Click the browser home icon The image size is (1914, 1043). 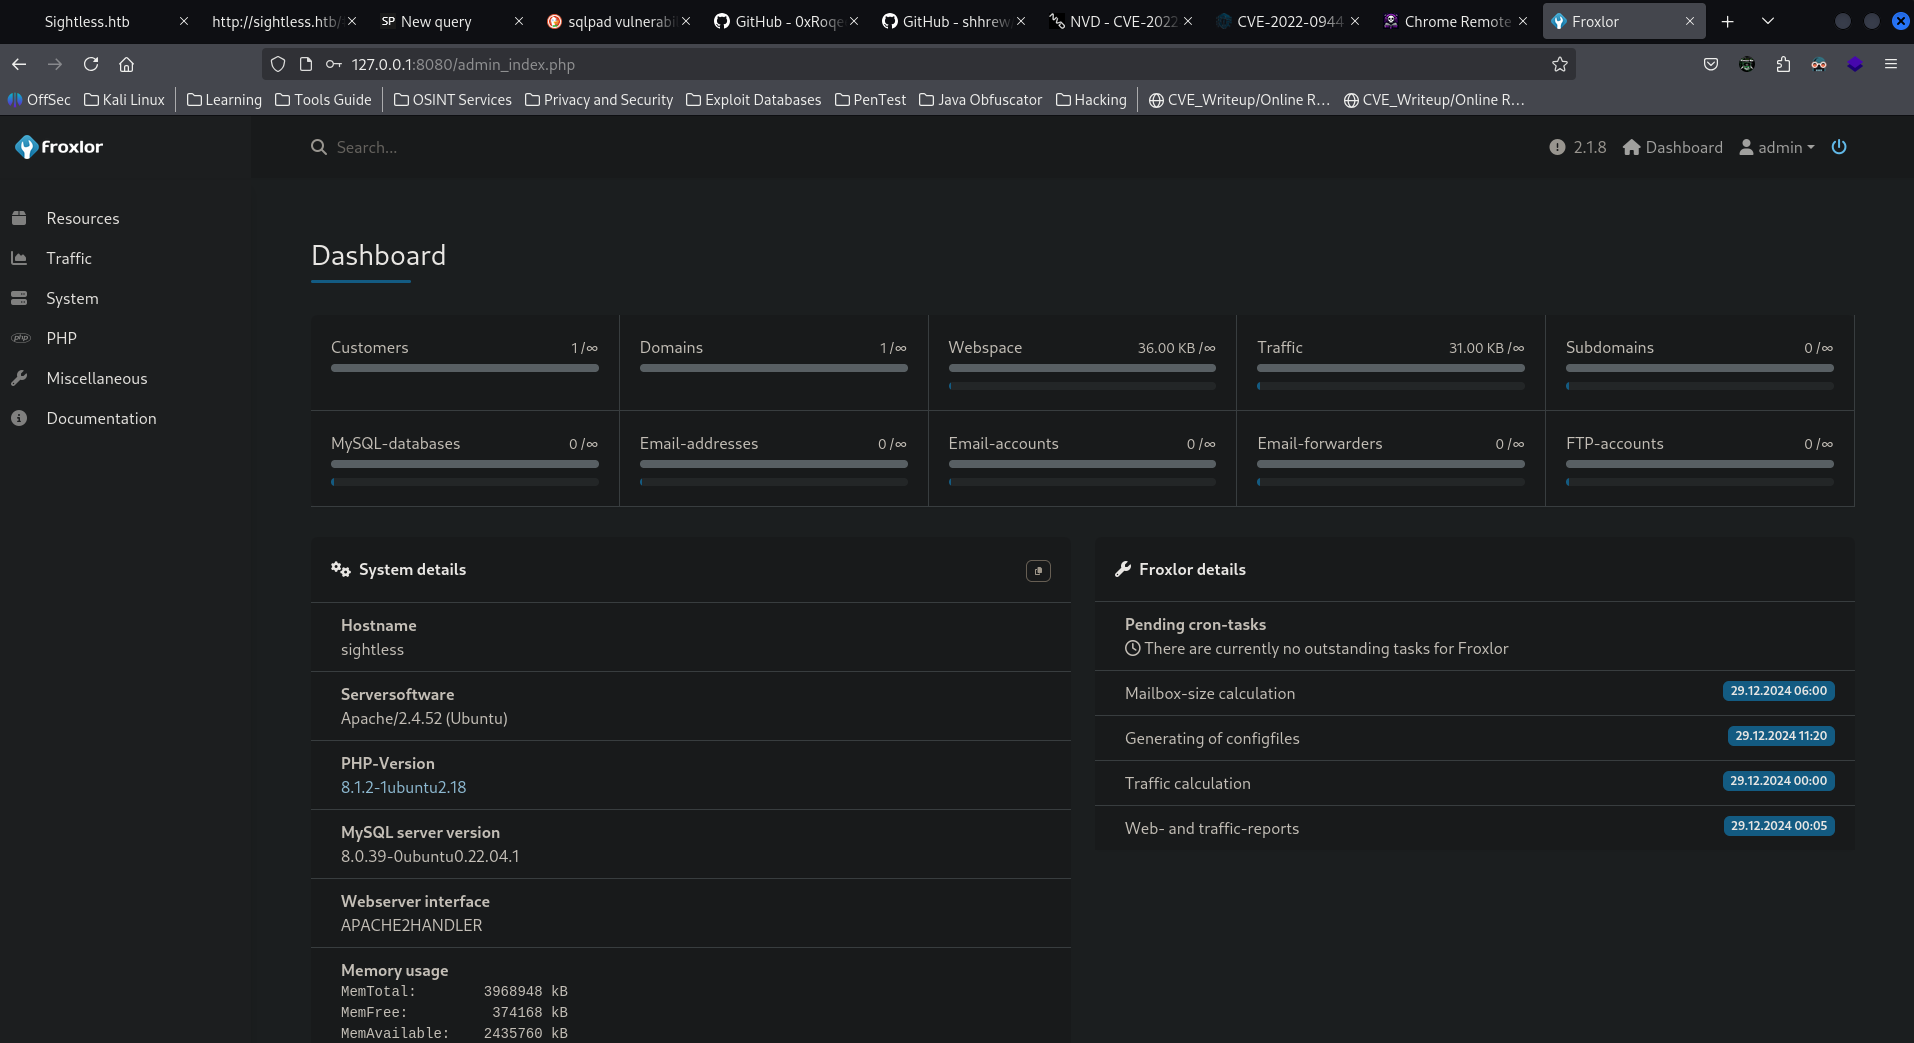point(126,64)
